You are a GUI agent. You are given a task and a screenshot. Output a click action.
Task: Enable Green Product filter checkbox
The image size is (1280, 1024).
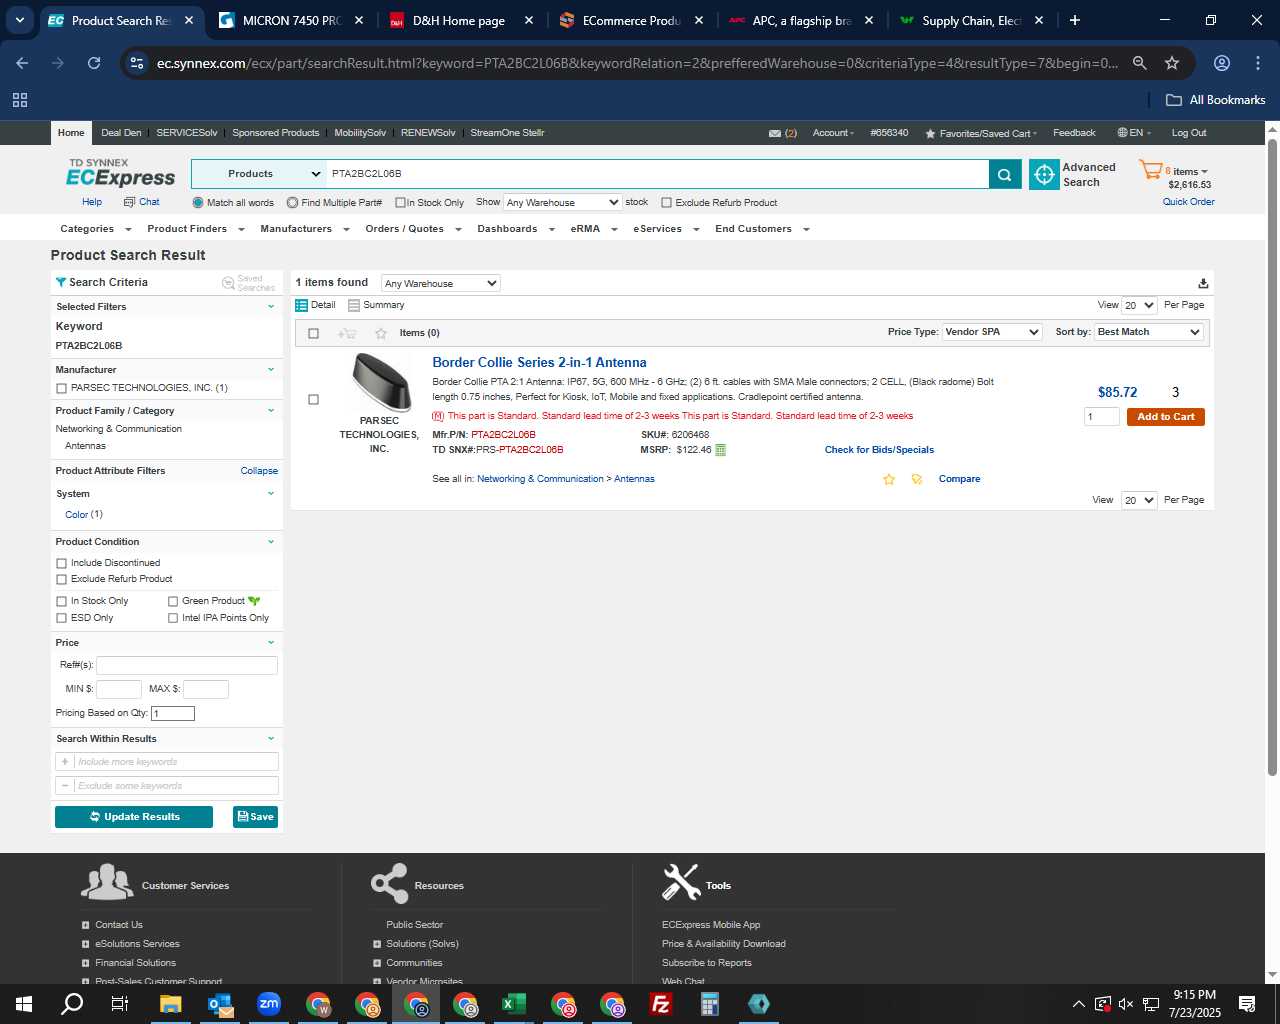(173, 601)
